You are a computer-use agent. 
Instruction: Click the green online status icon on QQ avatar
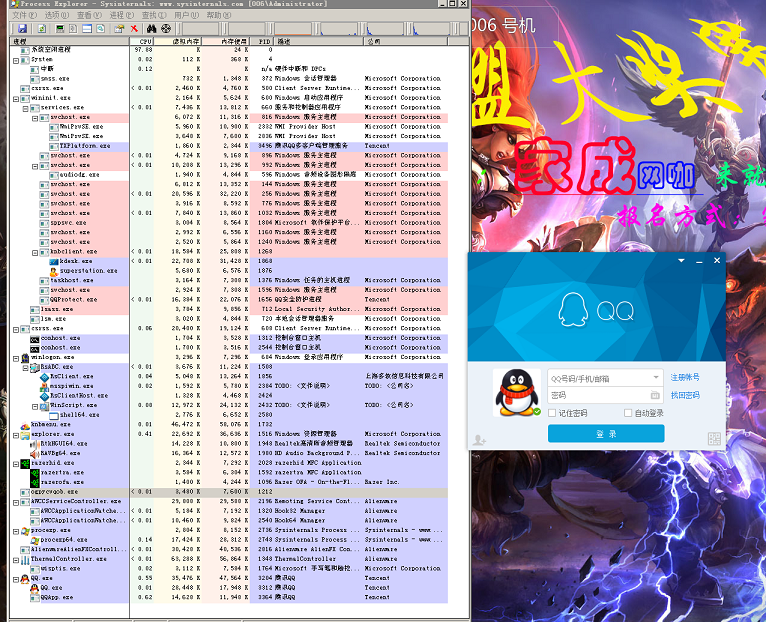coord(537,411)
